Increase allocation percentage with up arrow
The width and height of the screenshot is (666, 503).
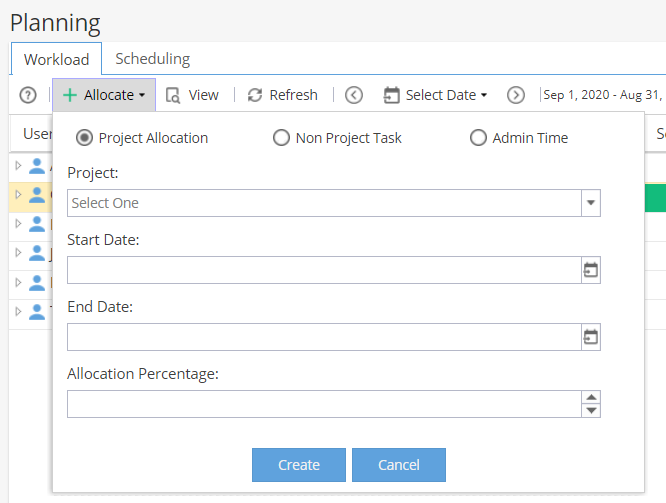pos(591,397)
